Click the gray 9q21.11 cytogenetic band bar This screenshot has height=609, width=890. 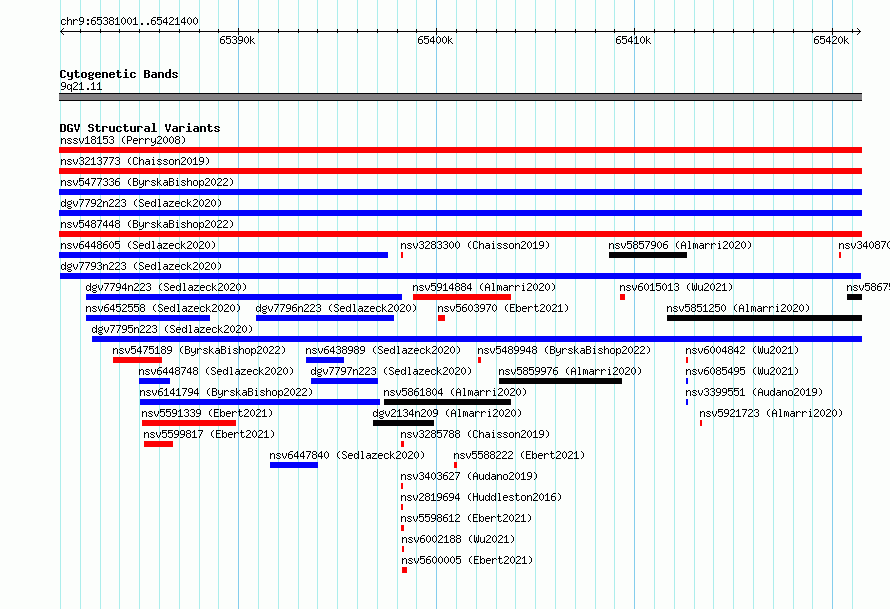coord(460,97)
